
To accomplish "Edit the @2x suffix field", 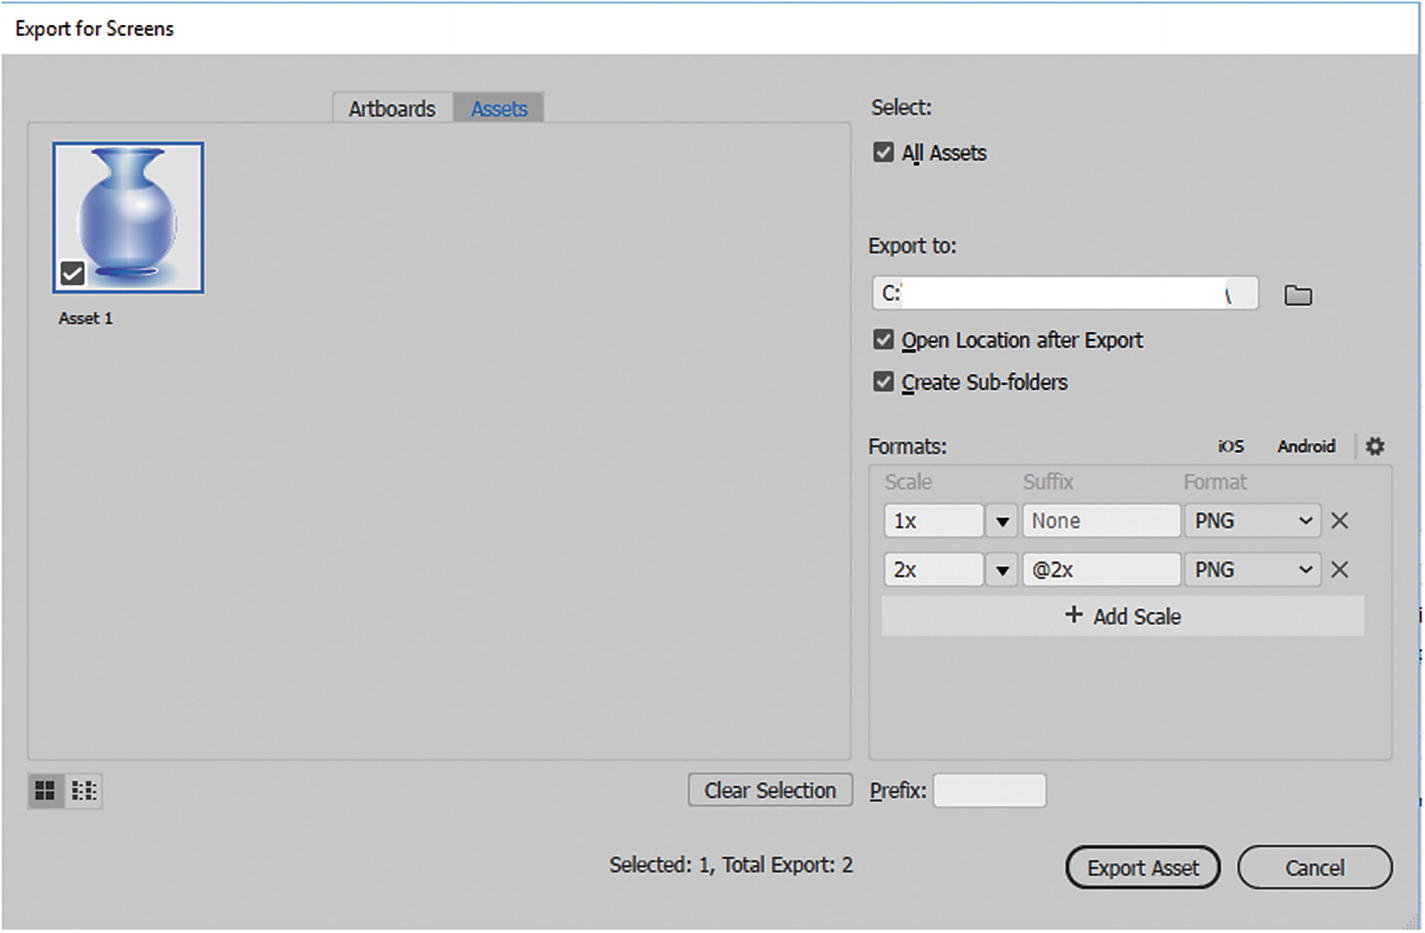I will click(x=1101, y=570).
